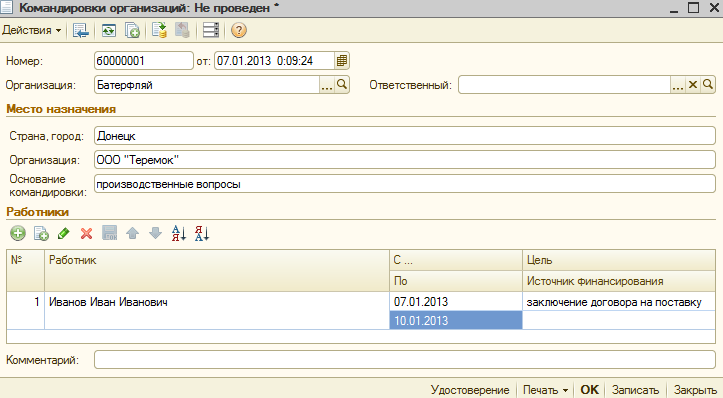Click the document icon in the title bar
The width and height of the screenshot is (723, 398).
(6, 7)
